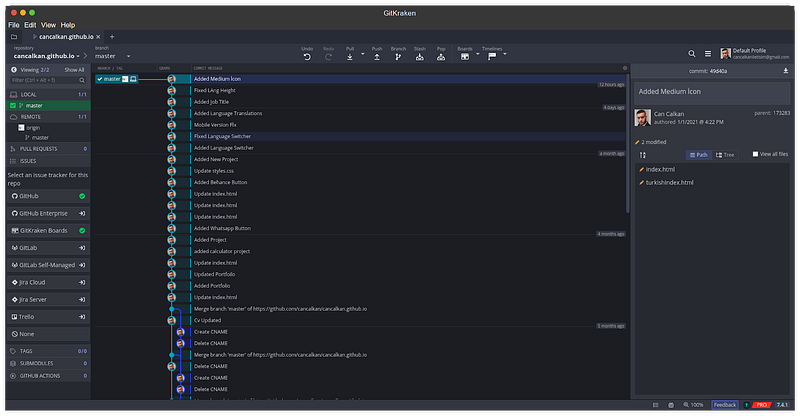Enable the View all files checkbox
The width and height of the screenshot is (800, 416).
click(756, 154)
